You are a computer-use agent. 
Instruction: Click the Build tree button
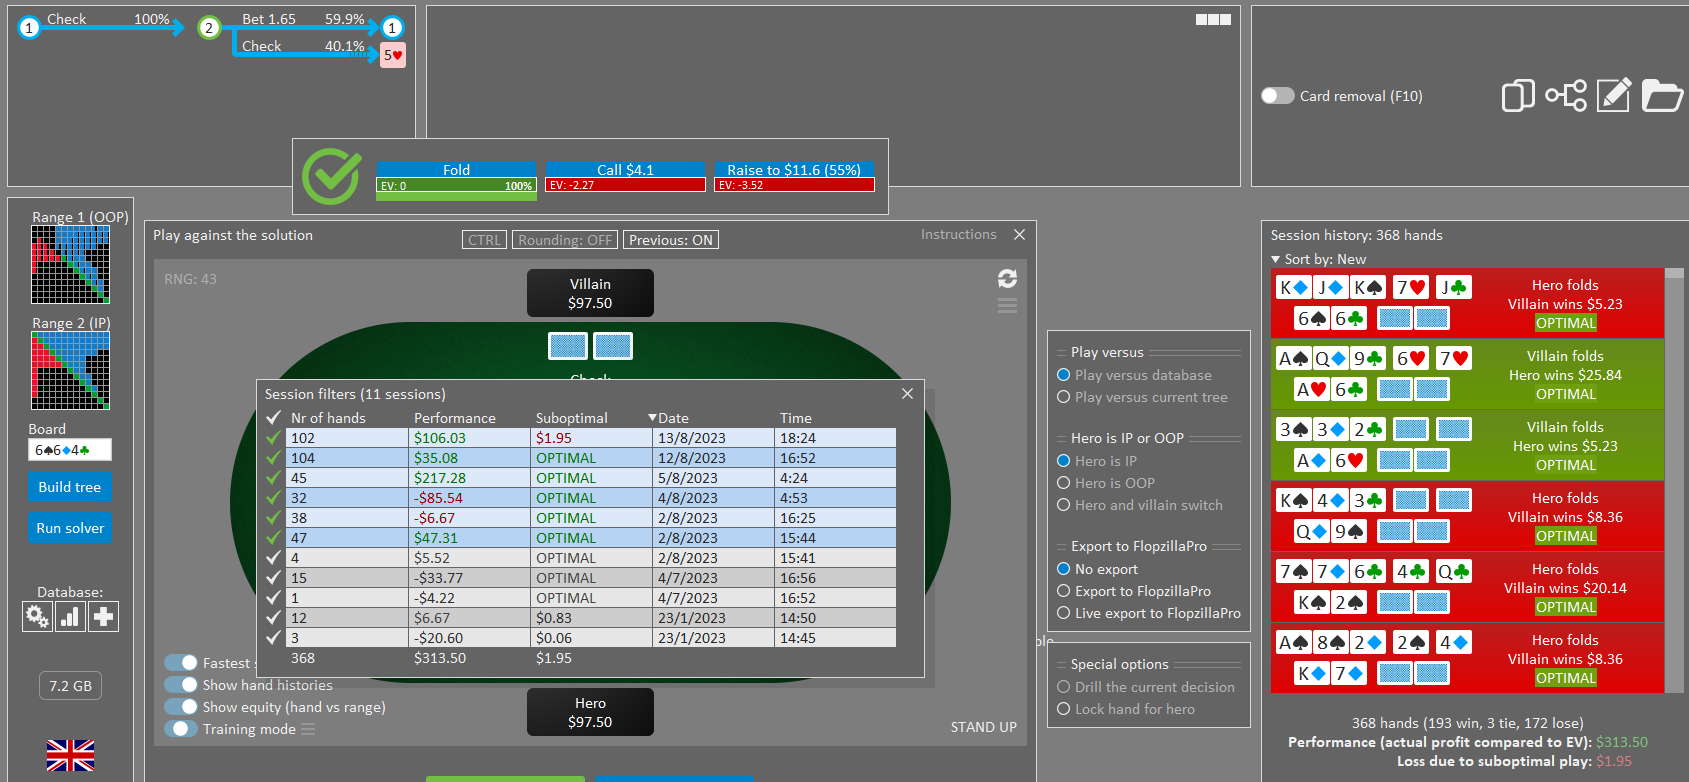[x=70, y=487]
